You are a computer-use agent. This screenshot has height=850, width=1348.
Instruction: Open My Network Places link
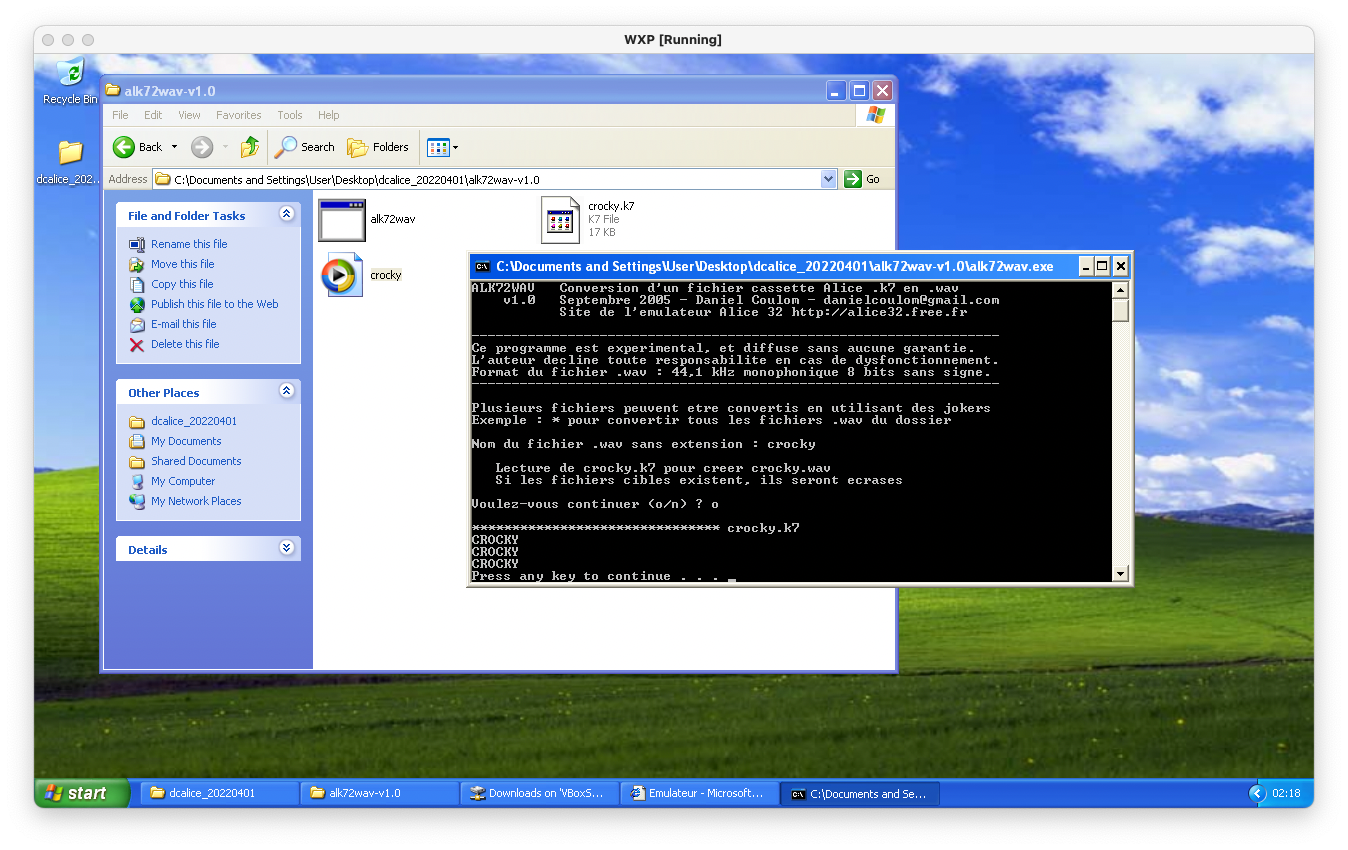196,501
